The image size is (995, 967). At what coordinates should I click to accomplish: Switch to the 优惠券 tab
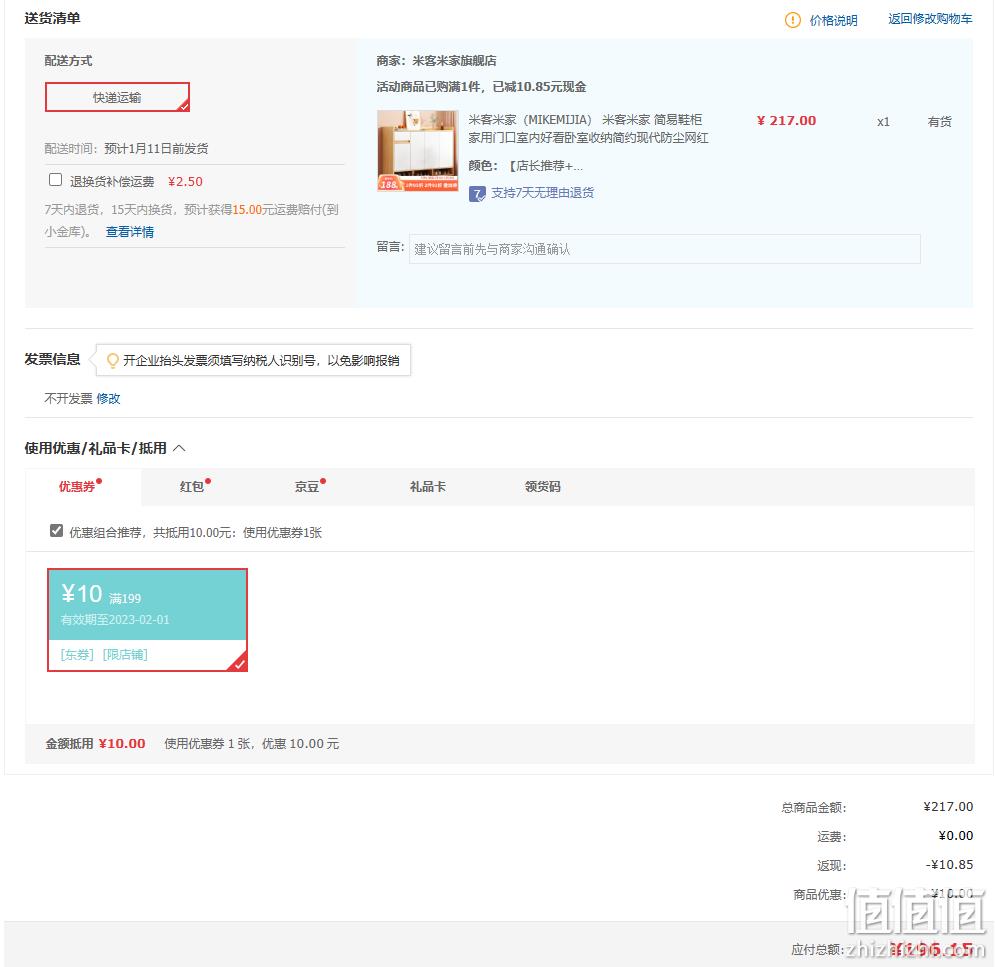pyautogui.click(x=83, y=487)
